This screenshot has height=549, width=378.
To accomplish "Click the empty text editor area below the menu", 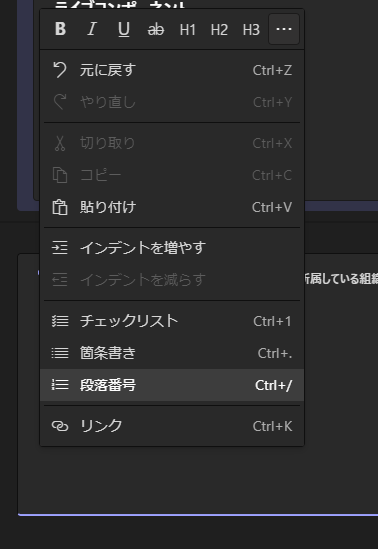I will coord(198,480).
